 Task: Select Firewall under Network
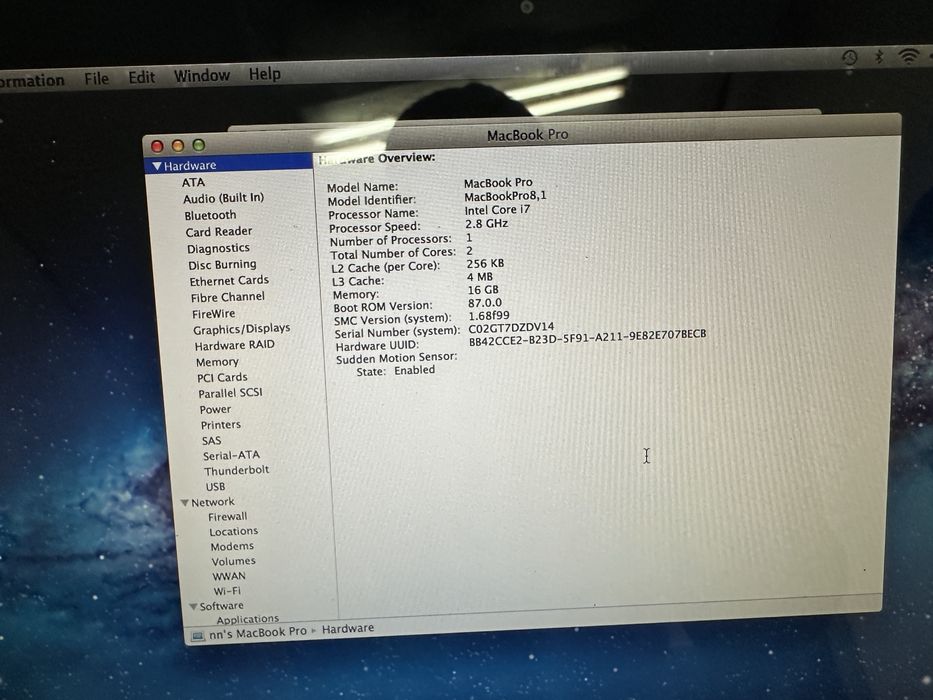click(227, 517)
